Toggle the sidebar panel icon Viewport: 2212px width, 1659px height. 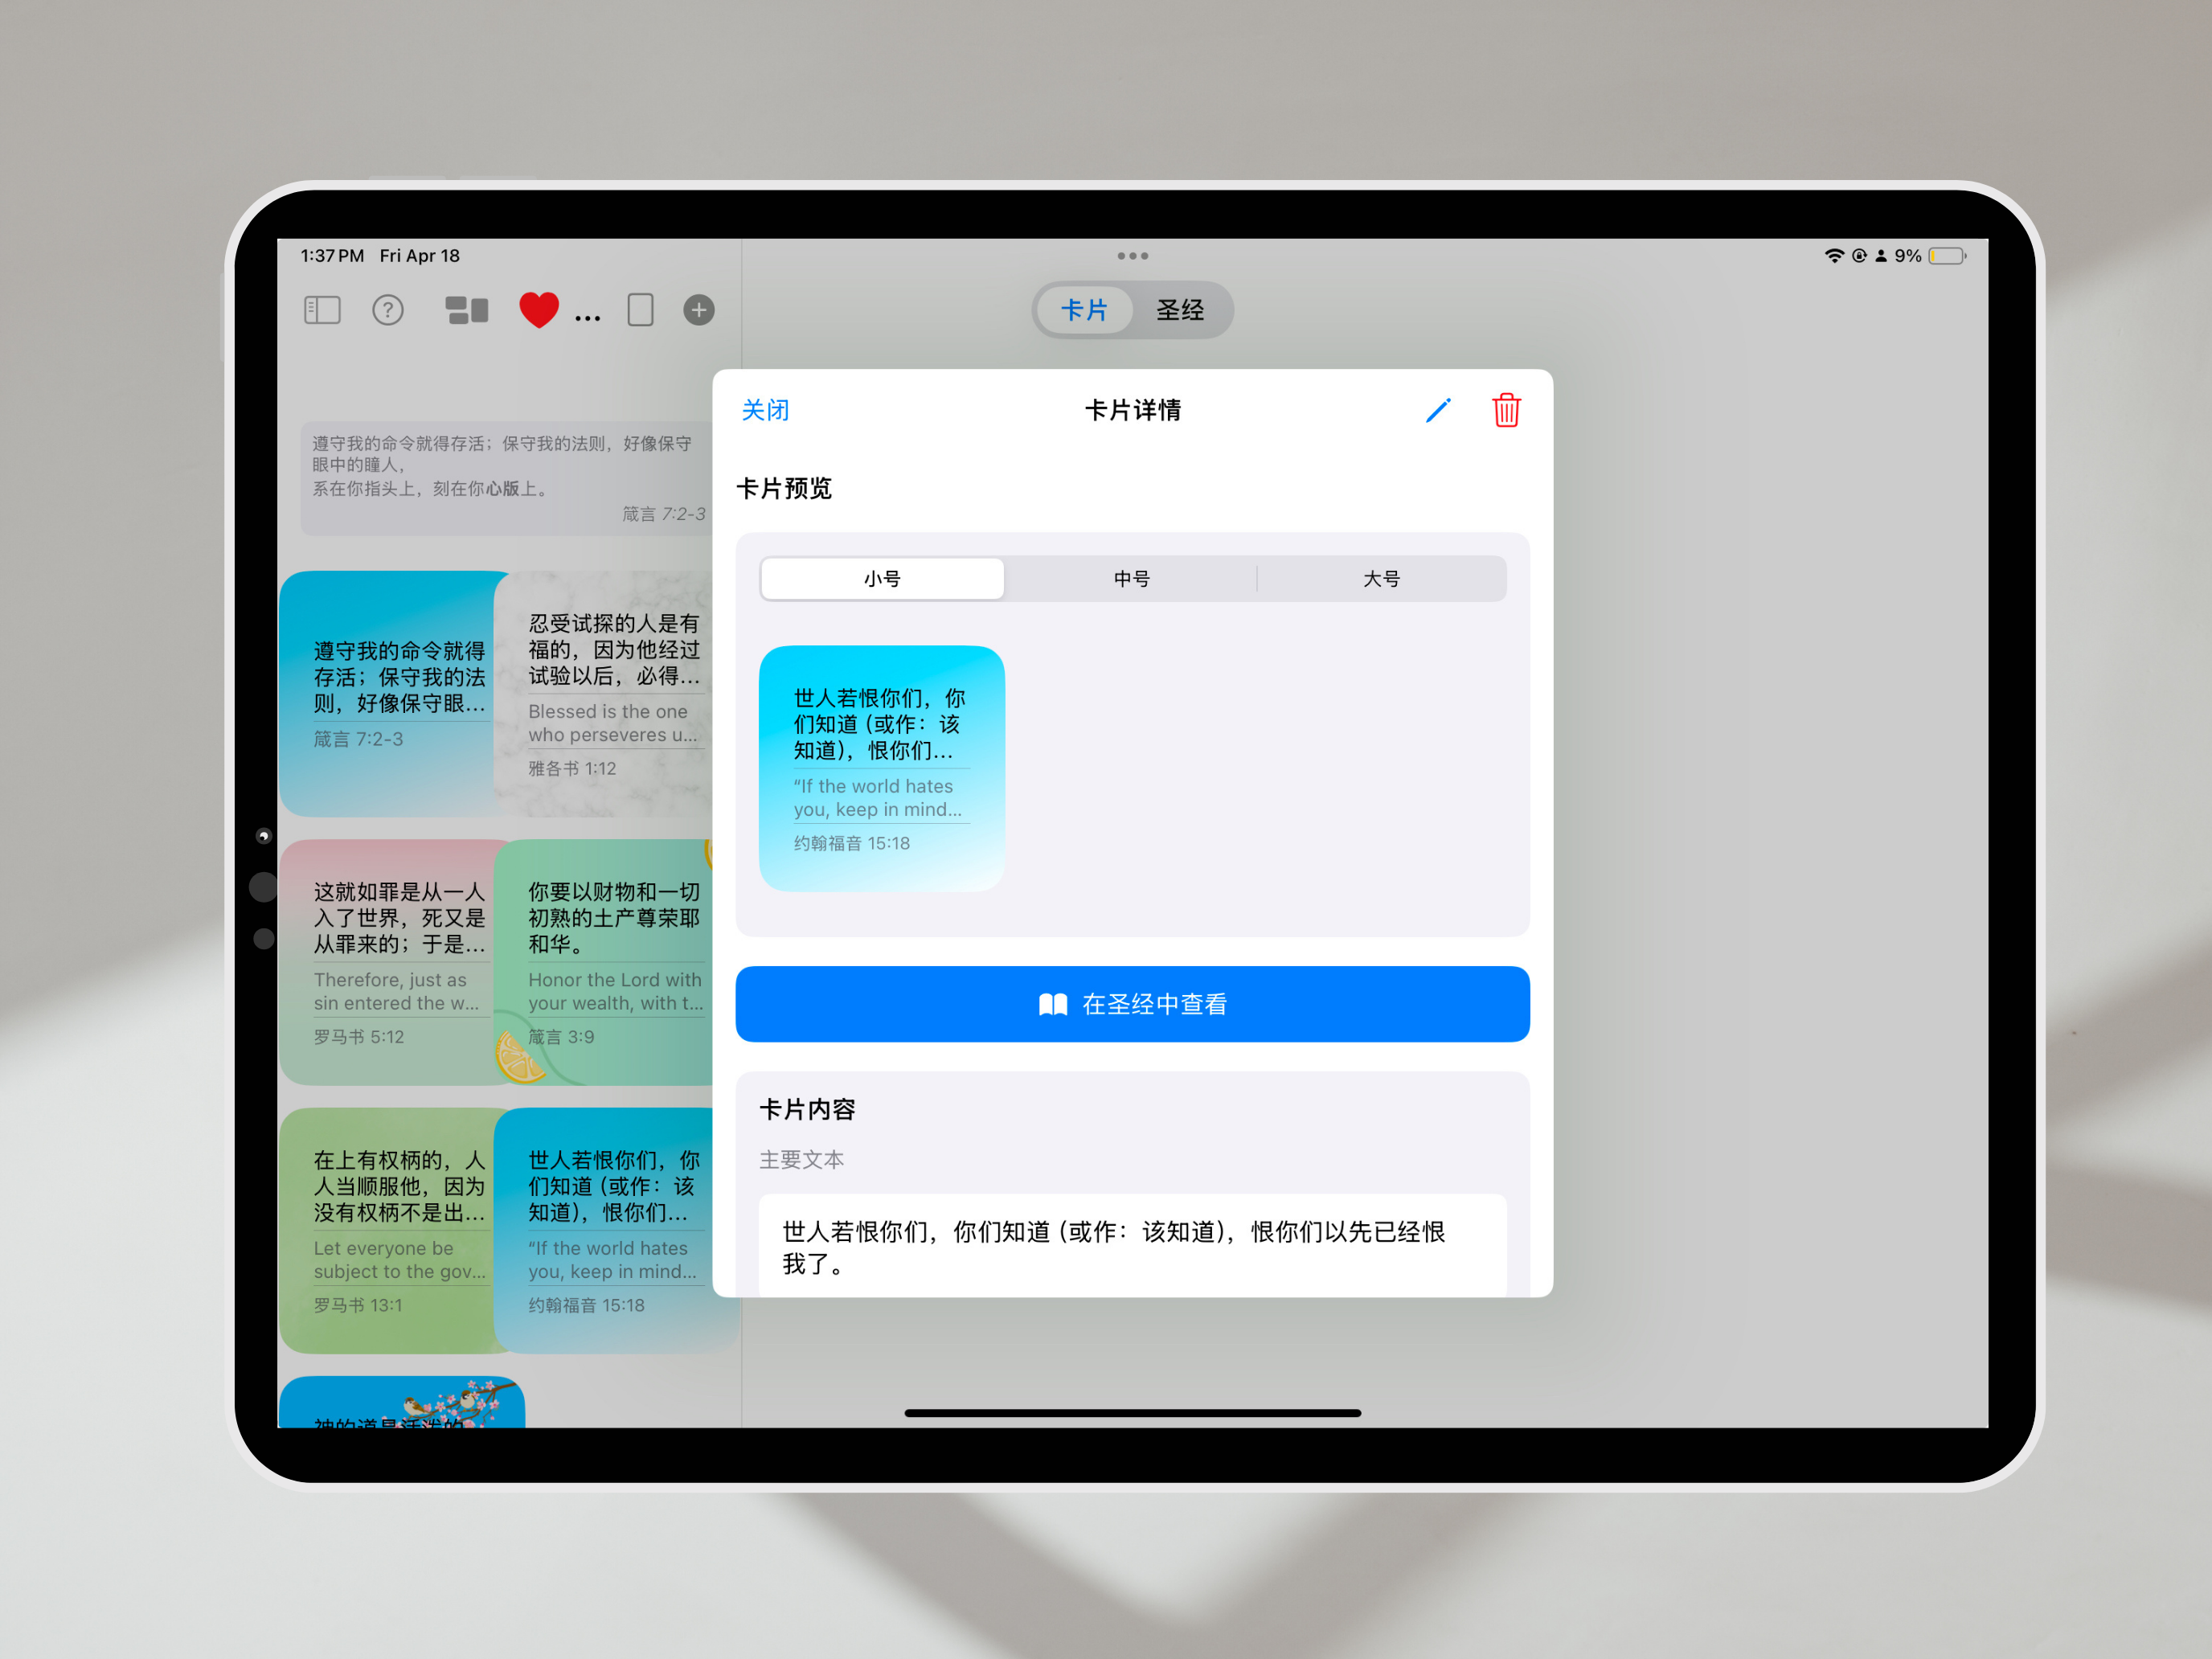[x=322, y=310]
